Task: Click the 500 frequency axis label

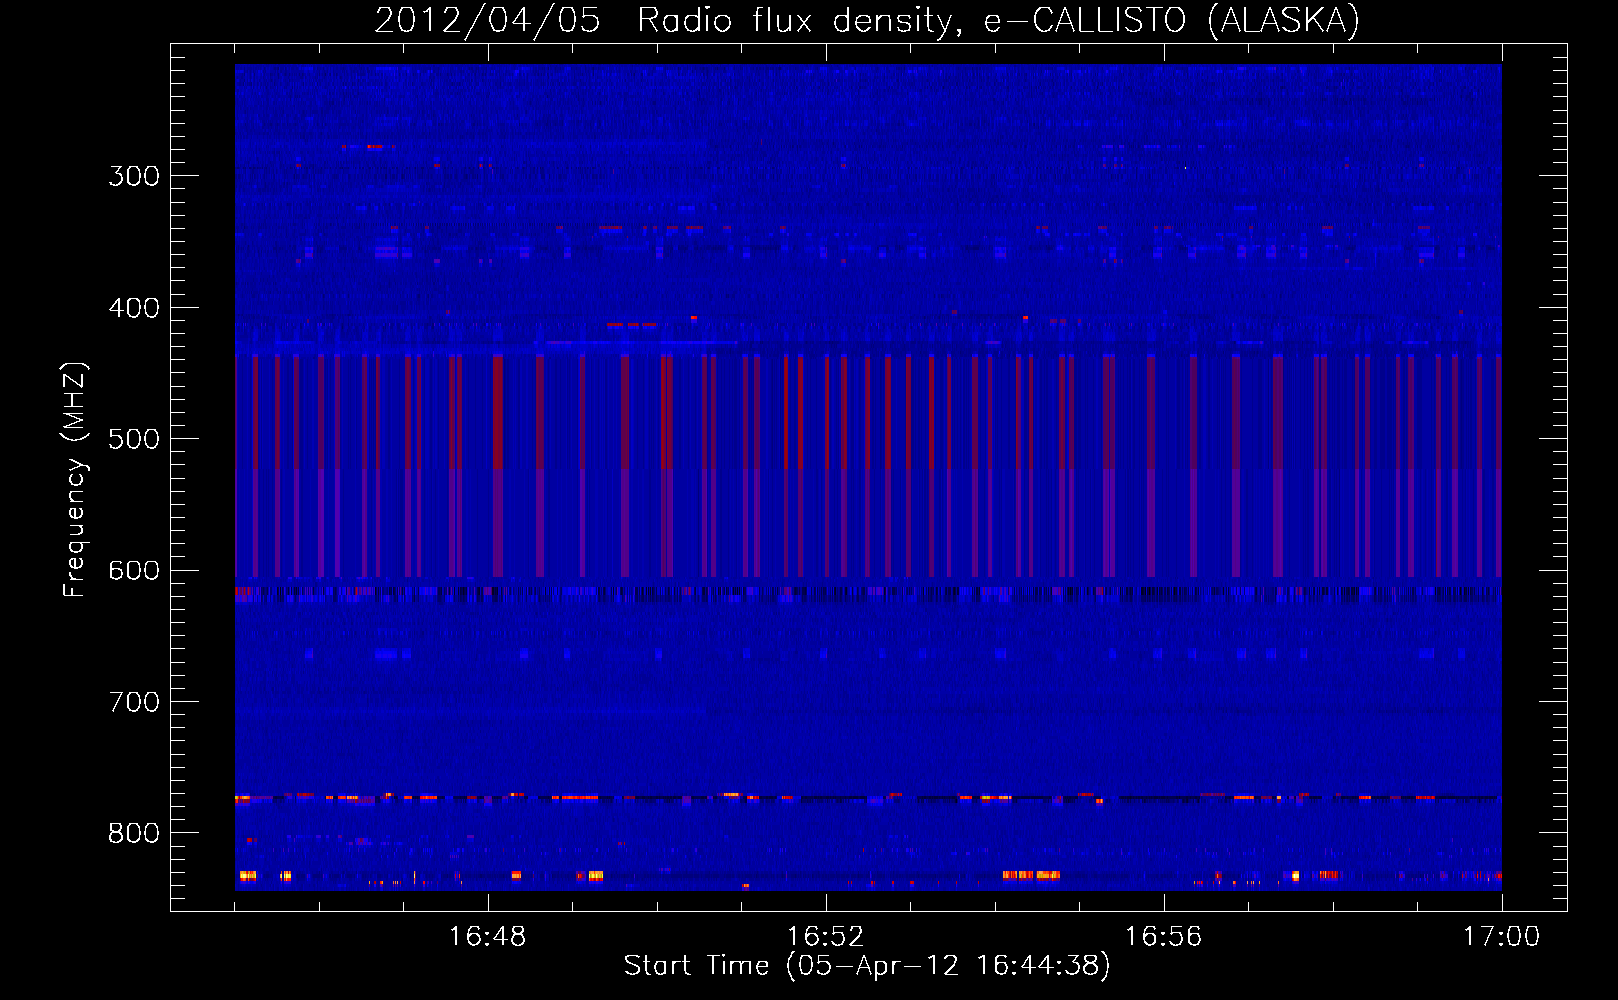Action: pyautogui.click(x=134, y=439)
